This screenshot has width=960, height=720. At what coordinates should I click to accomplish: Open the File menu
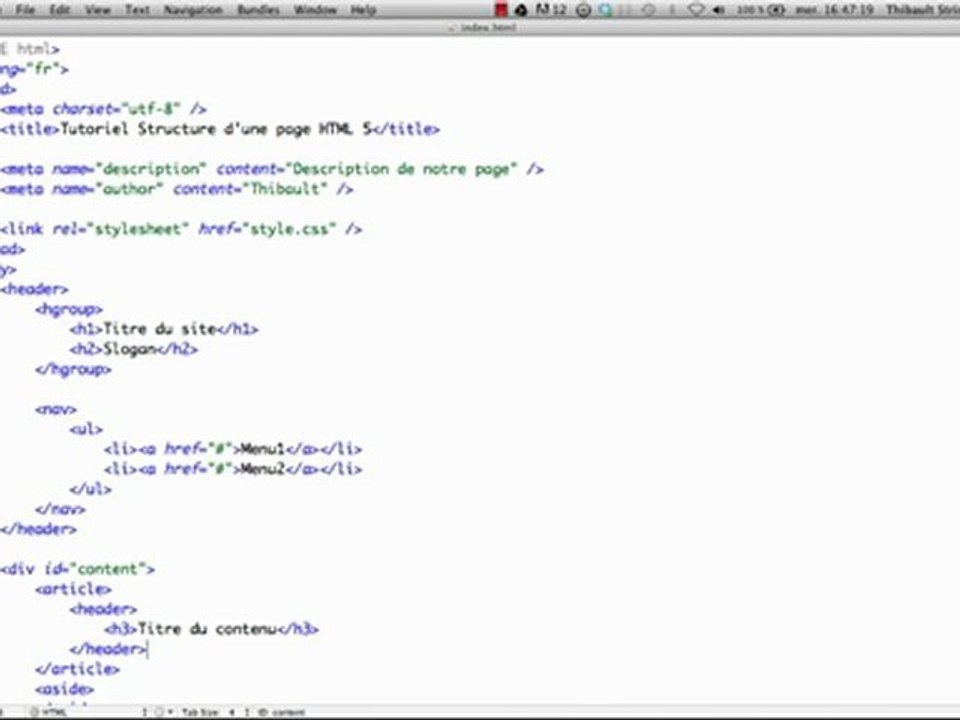pos(25,10)
